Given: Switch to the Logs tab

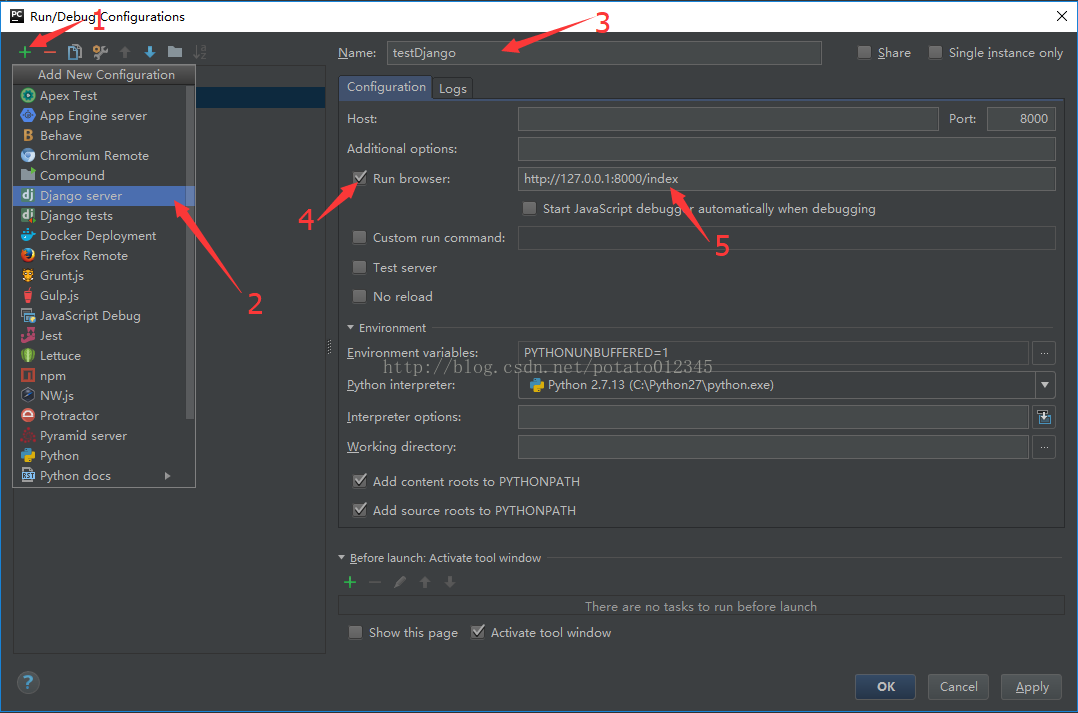Looking at the screenshot, I should tap(452, 89).
